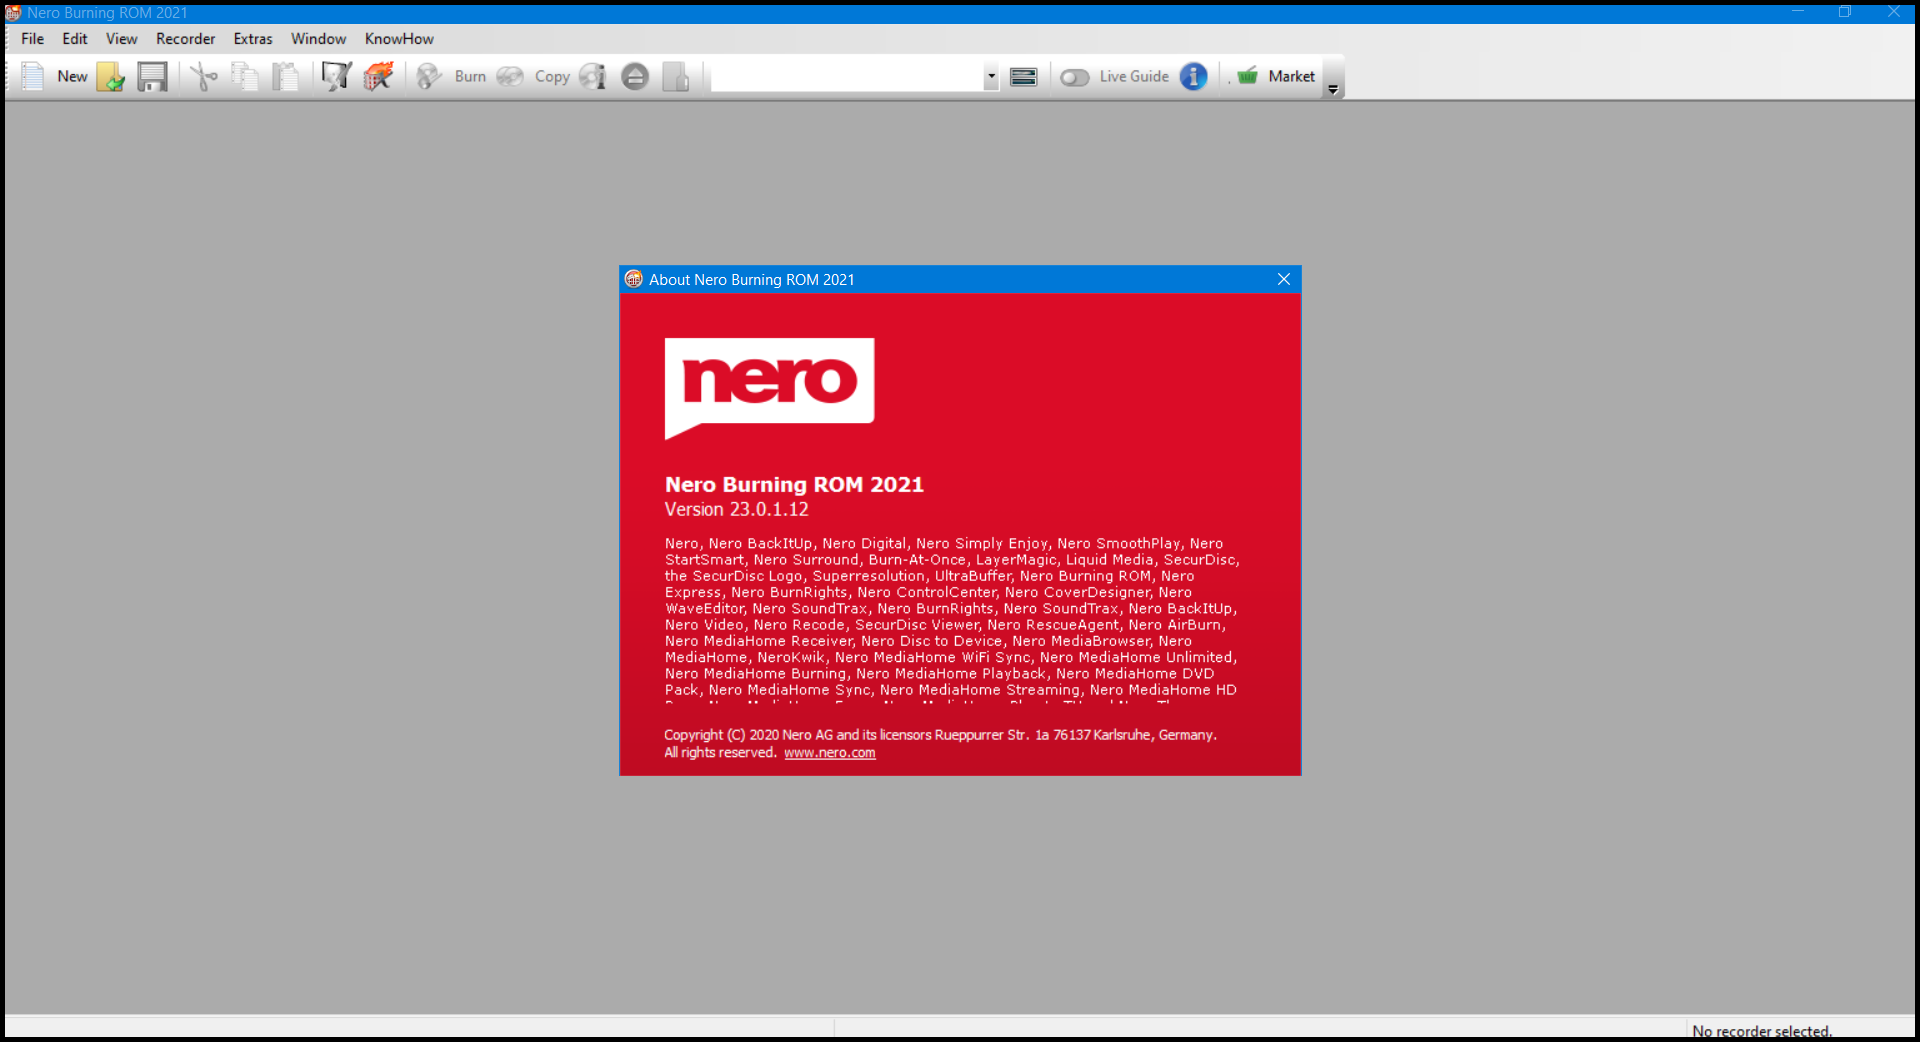This screenshot has height=1042, width=1920.
Task: Click the green Market basket icon
Action: click(x=1247, y=76)
